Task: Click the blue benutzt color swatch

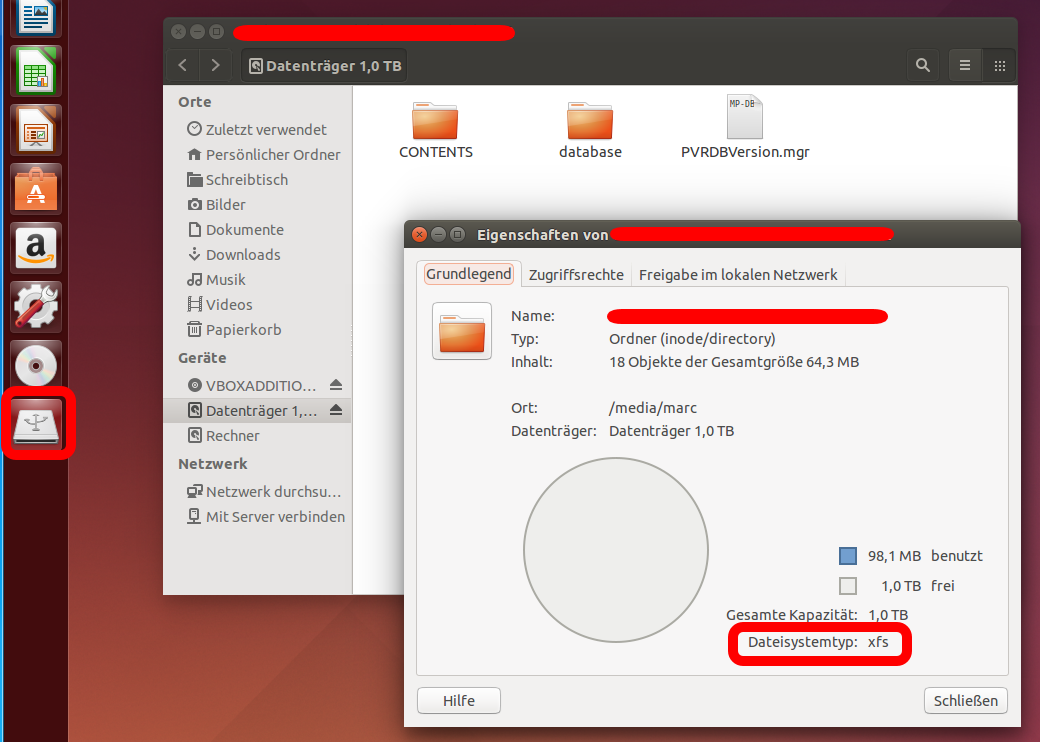Action: 847,555
